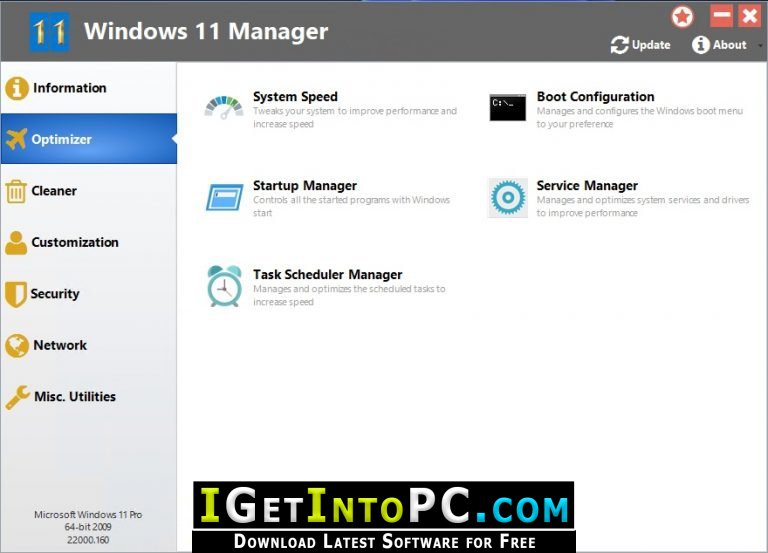Click the red star favorites icon

coord(682,17)
